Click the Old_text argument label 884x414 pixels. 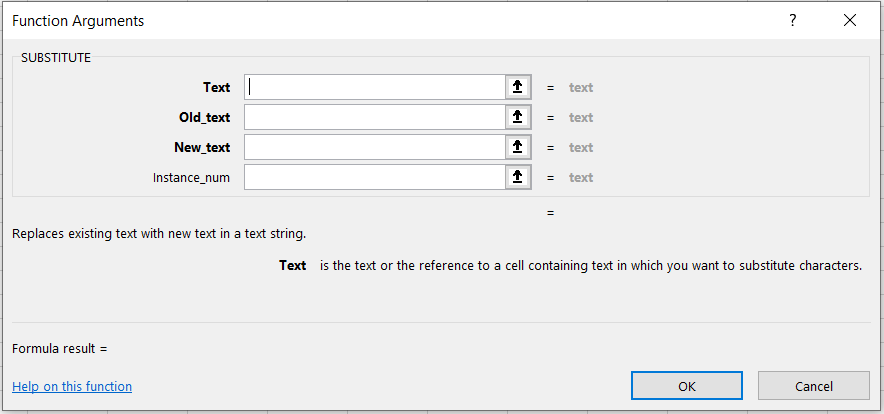[204, 117]
